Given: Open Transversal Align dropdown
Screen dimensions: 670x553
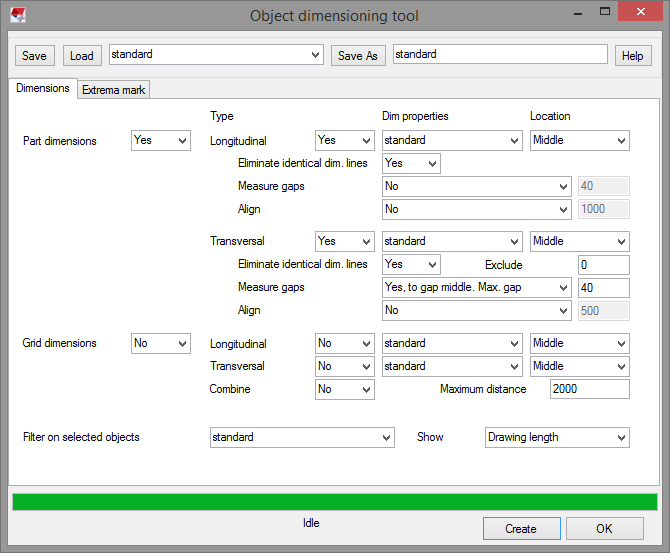Looking at the screenshot, I should pyautogui.click(x=476, y=311).
